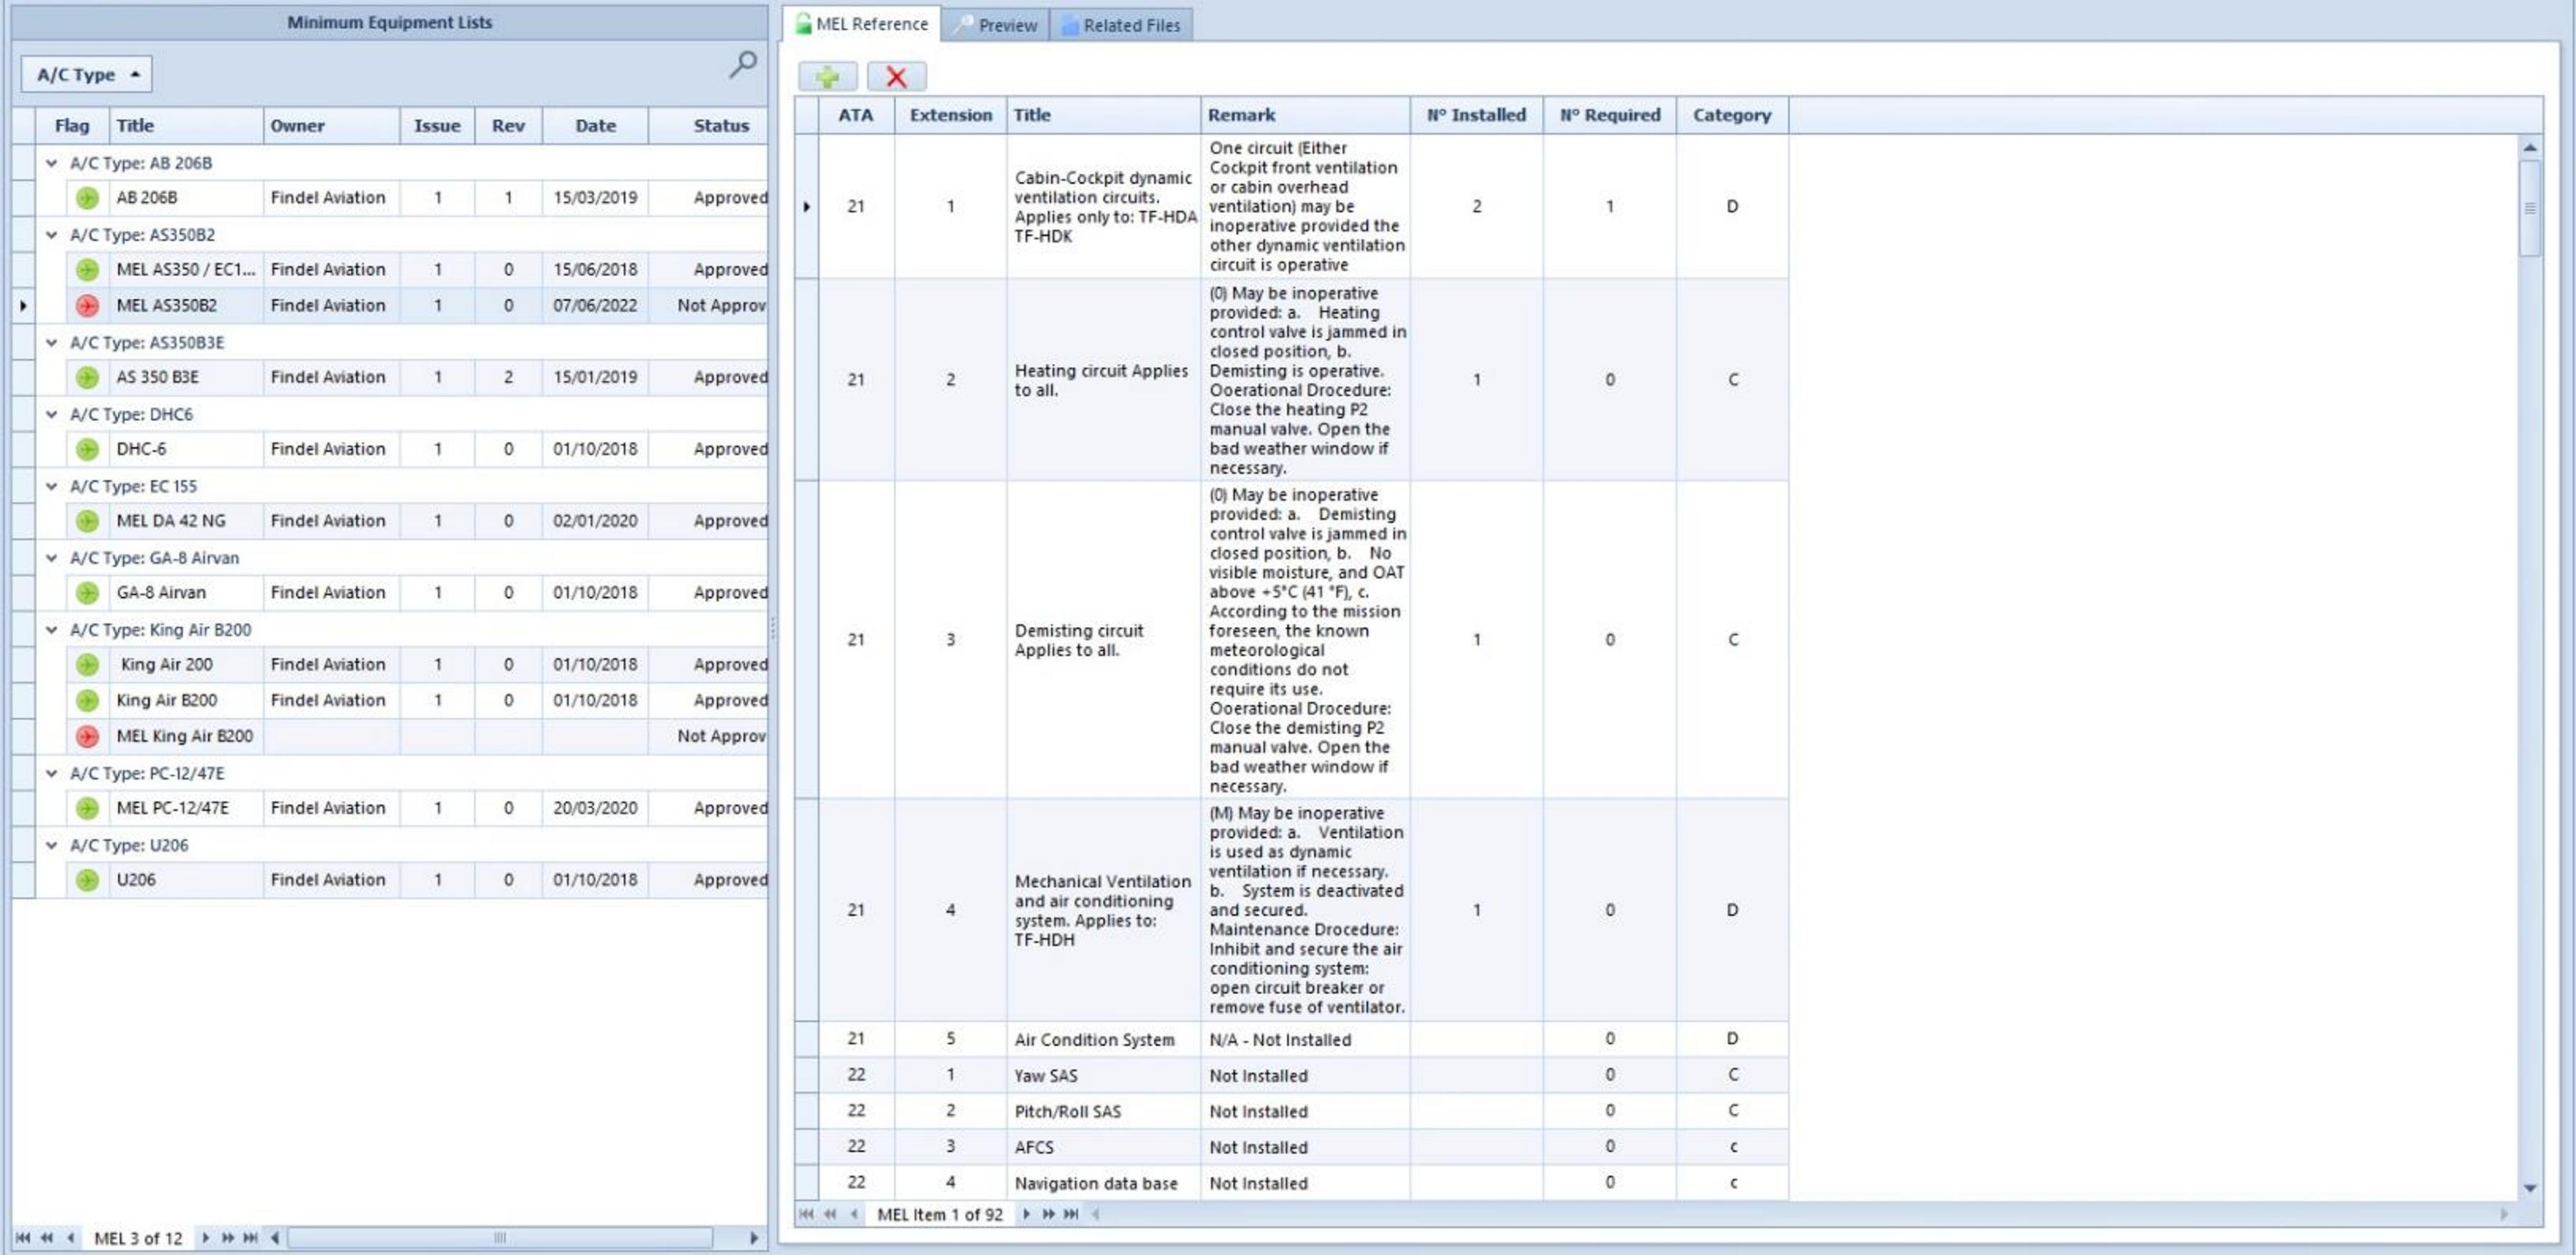
Task: Go to first MEL record in left navigator
Action: (23, 1238)
